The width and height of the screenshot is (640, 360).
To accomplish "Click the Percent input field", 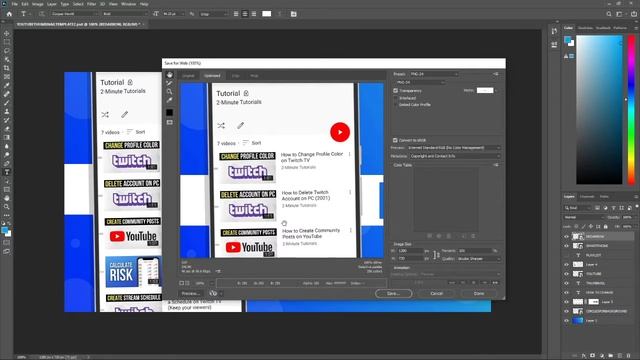I will (474, 251).
